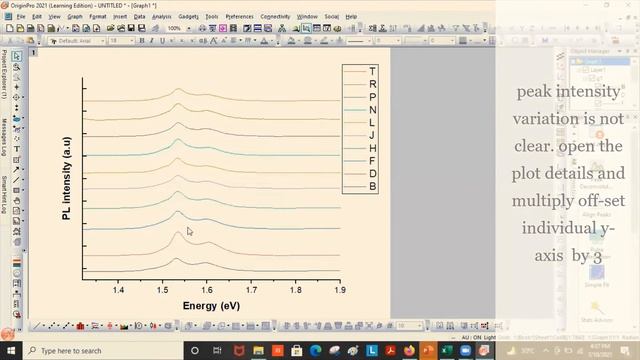Toggle underline text formatting

pyautogui.click(x=162, y=41)
